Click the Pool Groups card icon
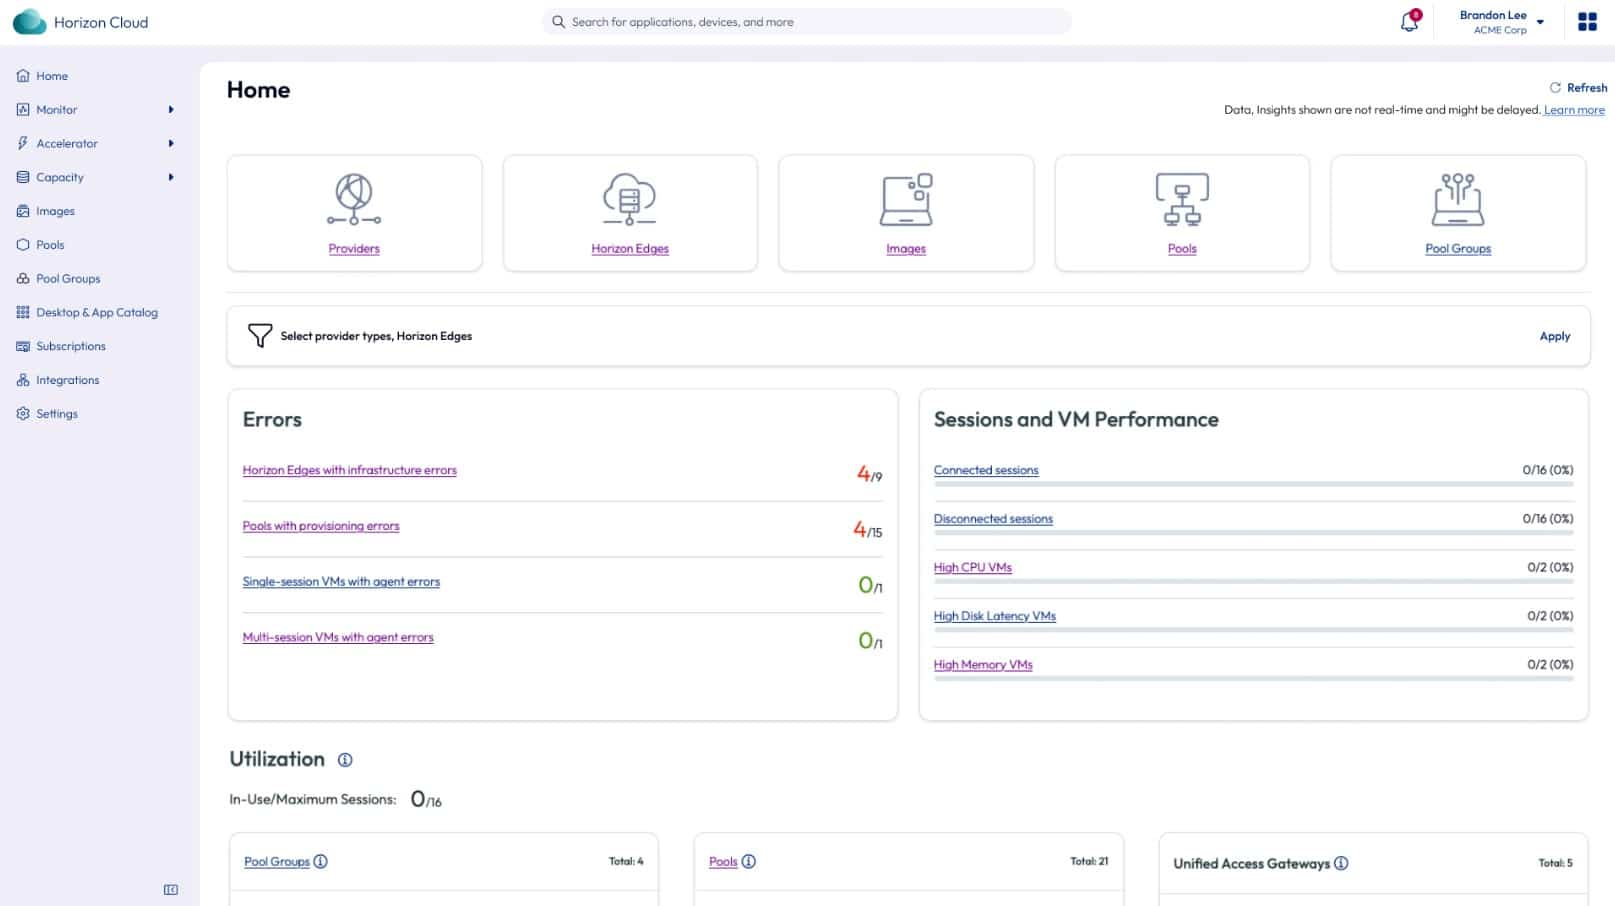This screenshot has height=906, width=1615. (x=1458, y=199)
